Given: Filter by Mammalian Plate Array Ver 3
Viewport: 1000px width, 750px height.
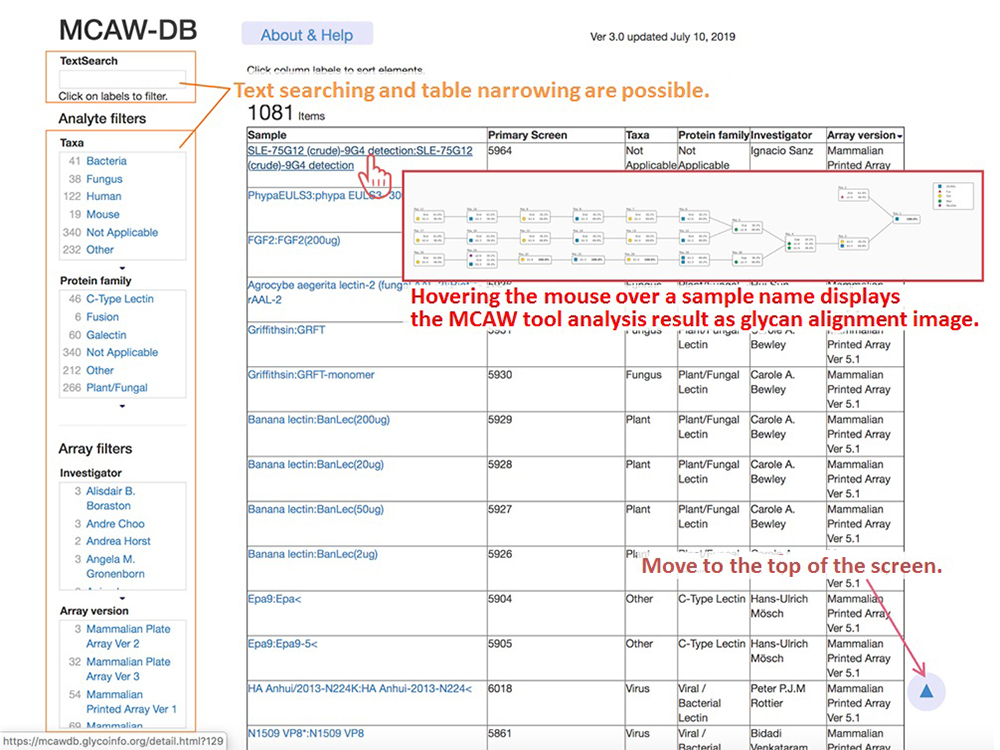Looking at the screenshot, I should tap(128, 669).
